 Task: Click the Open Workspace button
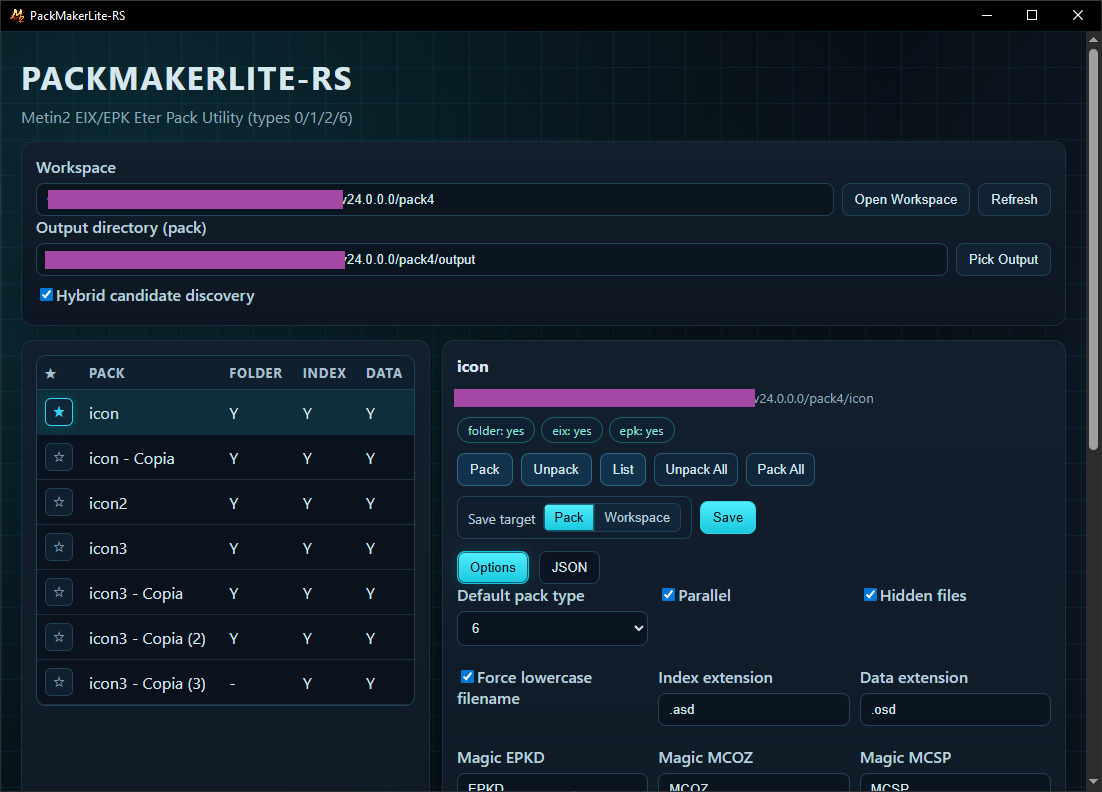point(905,200)
